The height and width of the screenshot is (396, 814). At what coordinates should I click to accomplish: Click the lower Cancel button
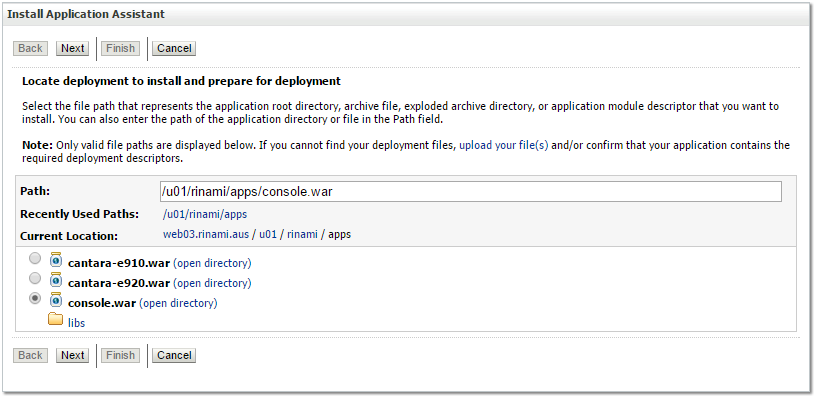point(174,356)
